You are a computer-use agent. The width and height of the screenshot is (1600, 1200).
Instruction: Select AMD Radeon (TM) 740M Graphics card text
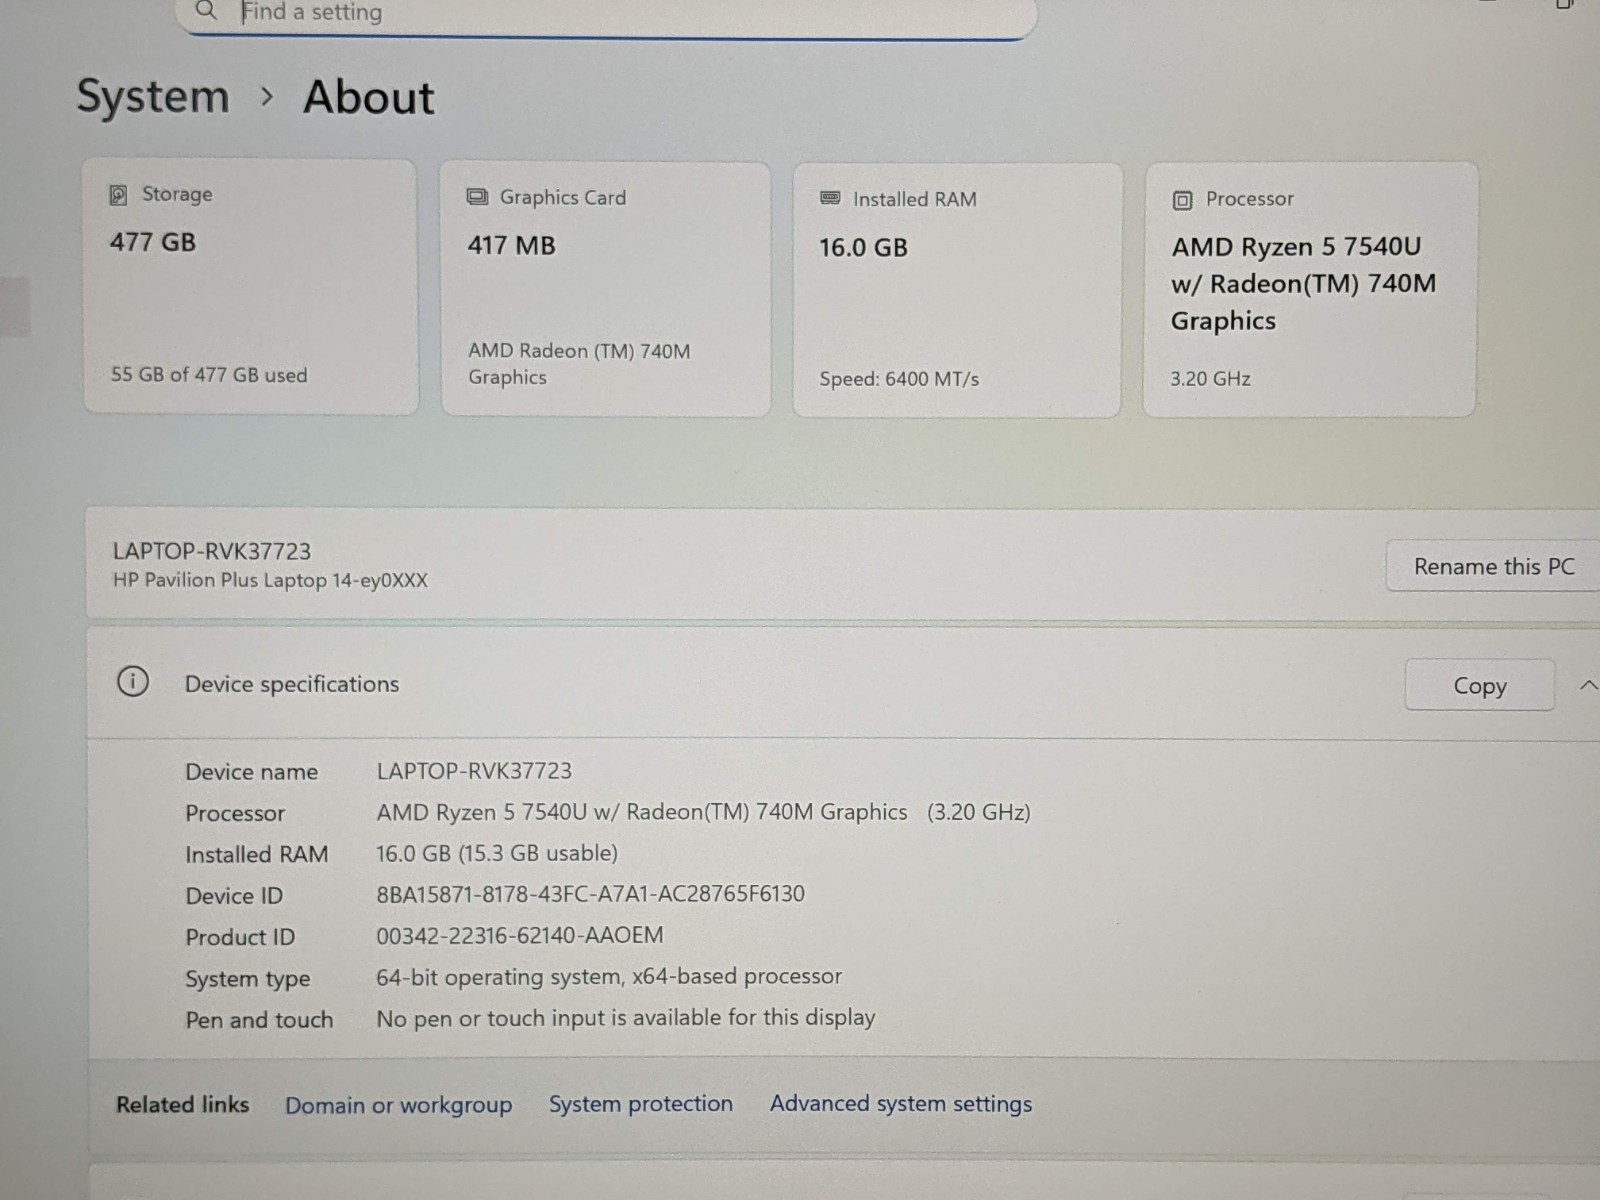tap(579, 364)
